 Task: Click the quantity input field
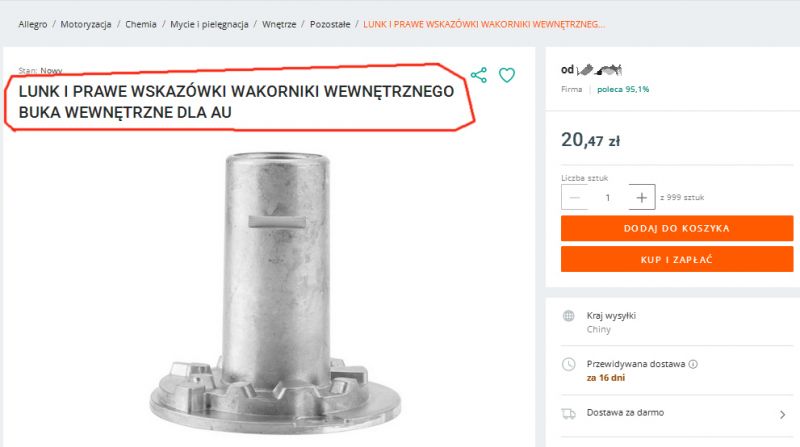(608, 197)
